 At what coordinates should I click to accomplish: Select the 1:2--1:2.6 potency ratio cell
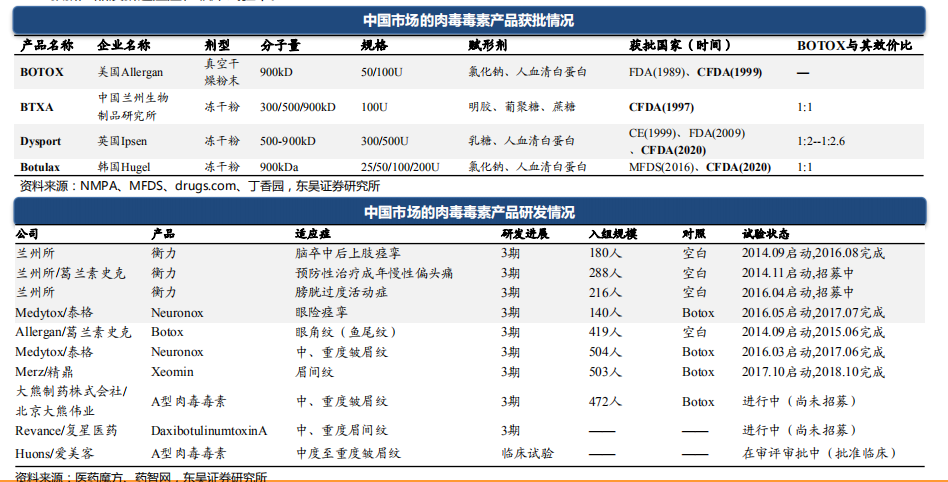click(821, 141)
